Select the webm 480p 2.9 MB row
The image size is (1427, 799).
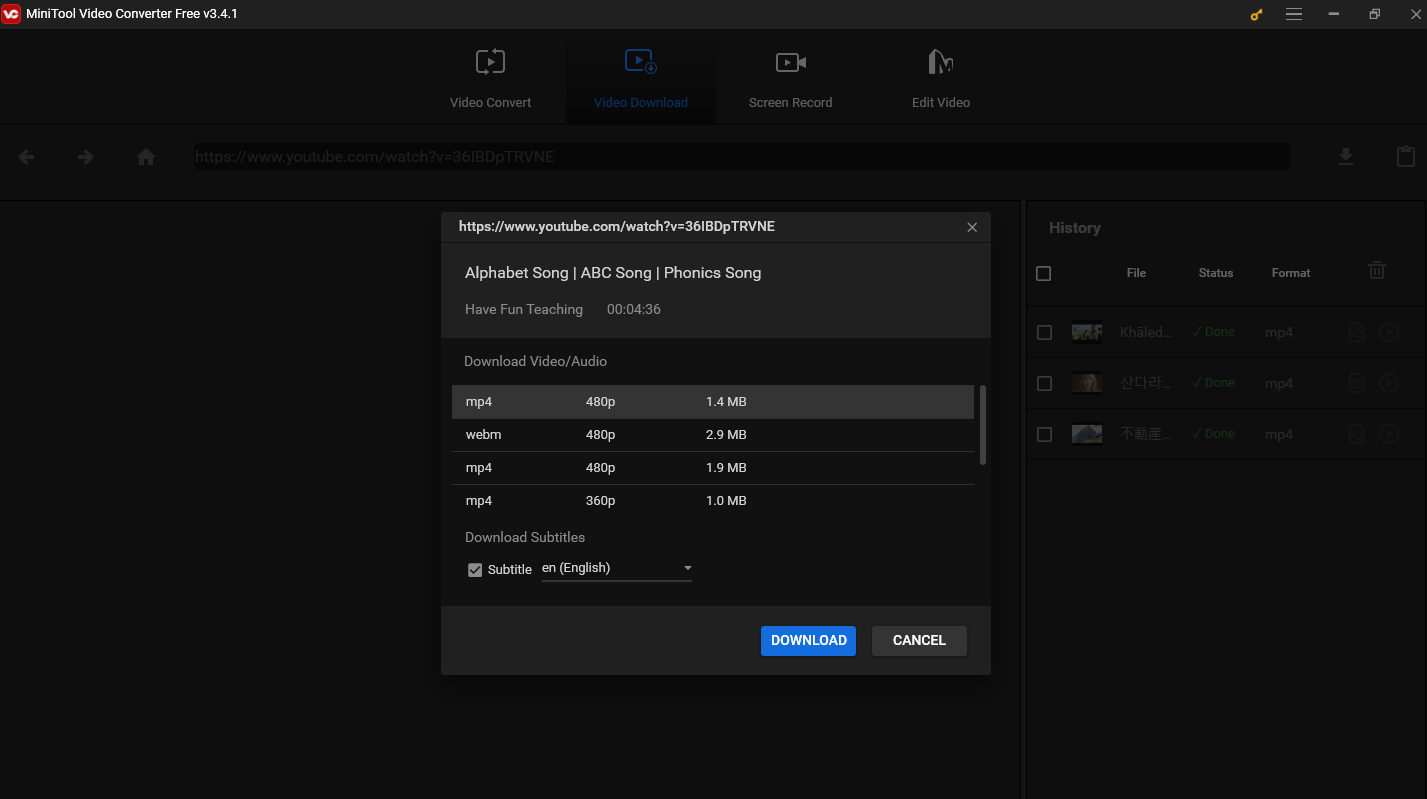coord(713,435)
